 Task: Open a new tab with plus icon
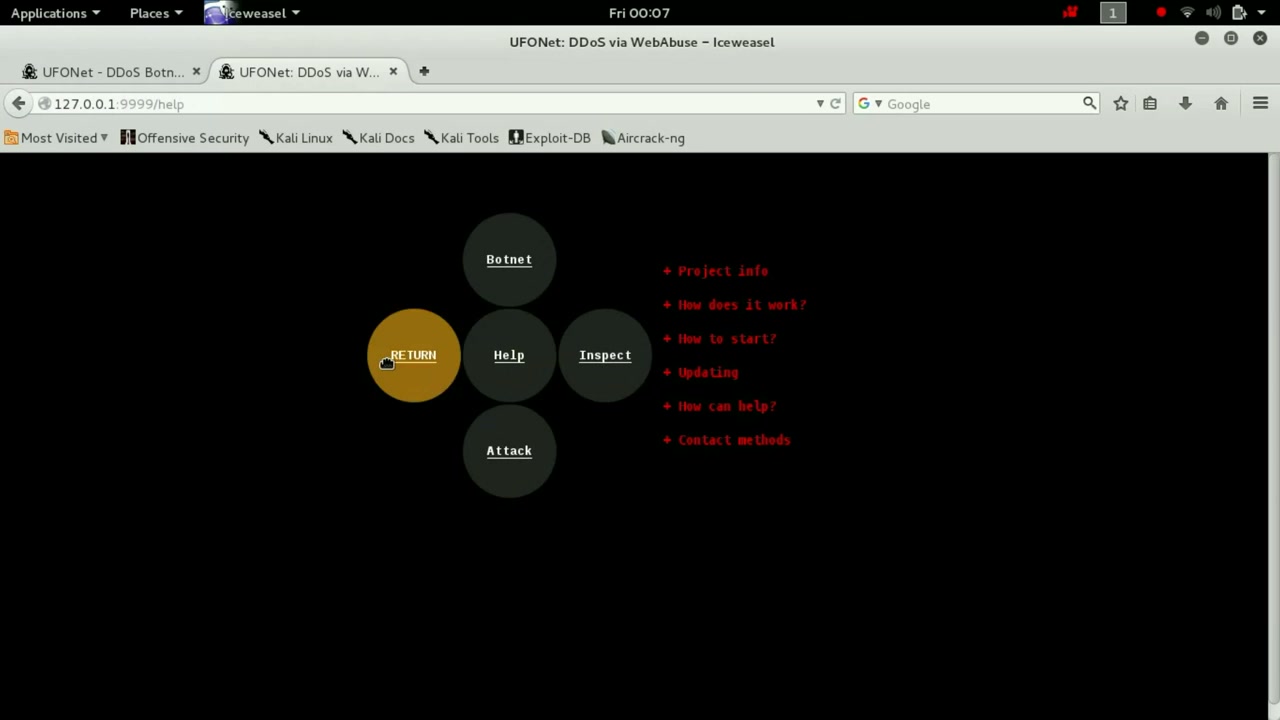(424, 71)
